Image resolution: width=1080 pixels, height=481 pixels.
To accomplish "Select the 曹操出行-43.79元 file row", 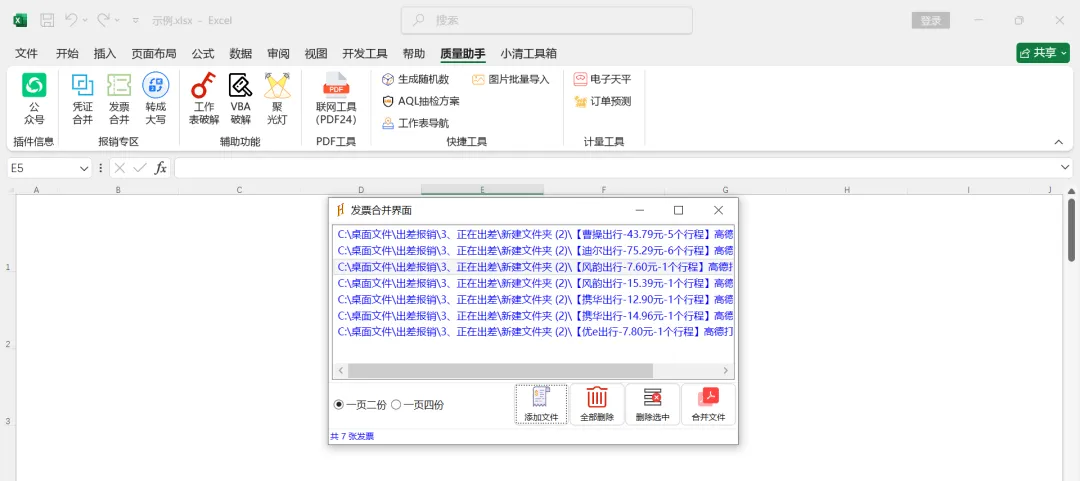I will point(534,234).
